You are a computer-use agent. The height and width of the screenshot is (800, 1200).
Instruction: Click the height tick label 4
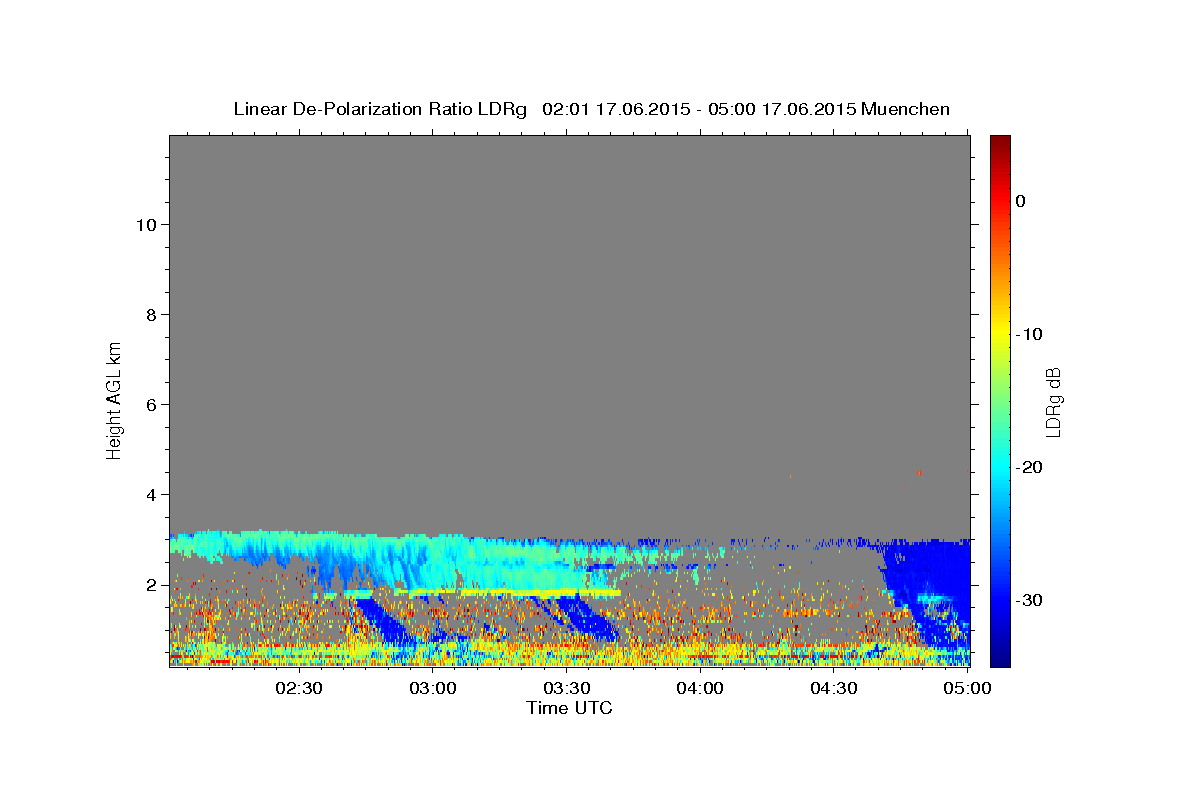pyautogui.click(x=149, y=494)
